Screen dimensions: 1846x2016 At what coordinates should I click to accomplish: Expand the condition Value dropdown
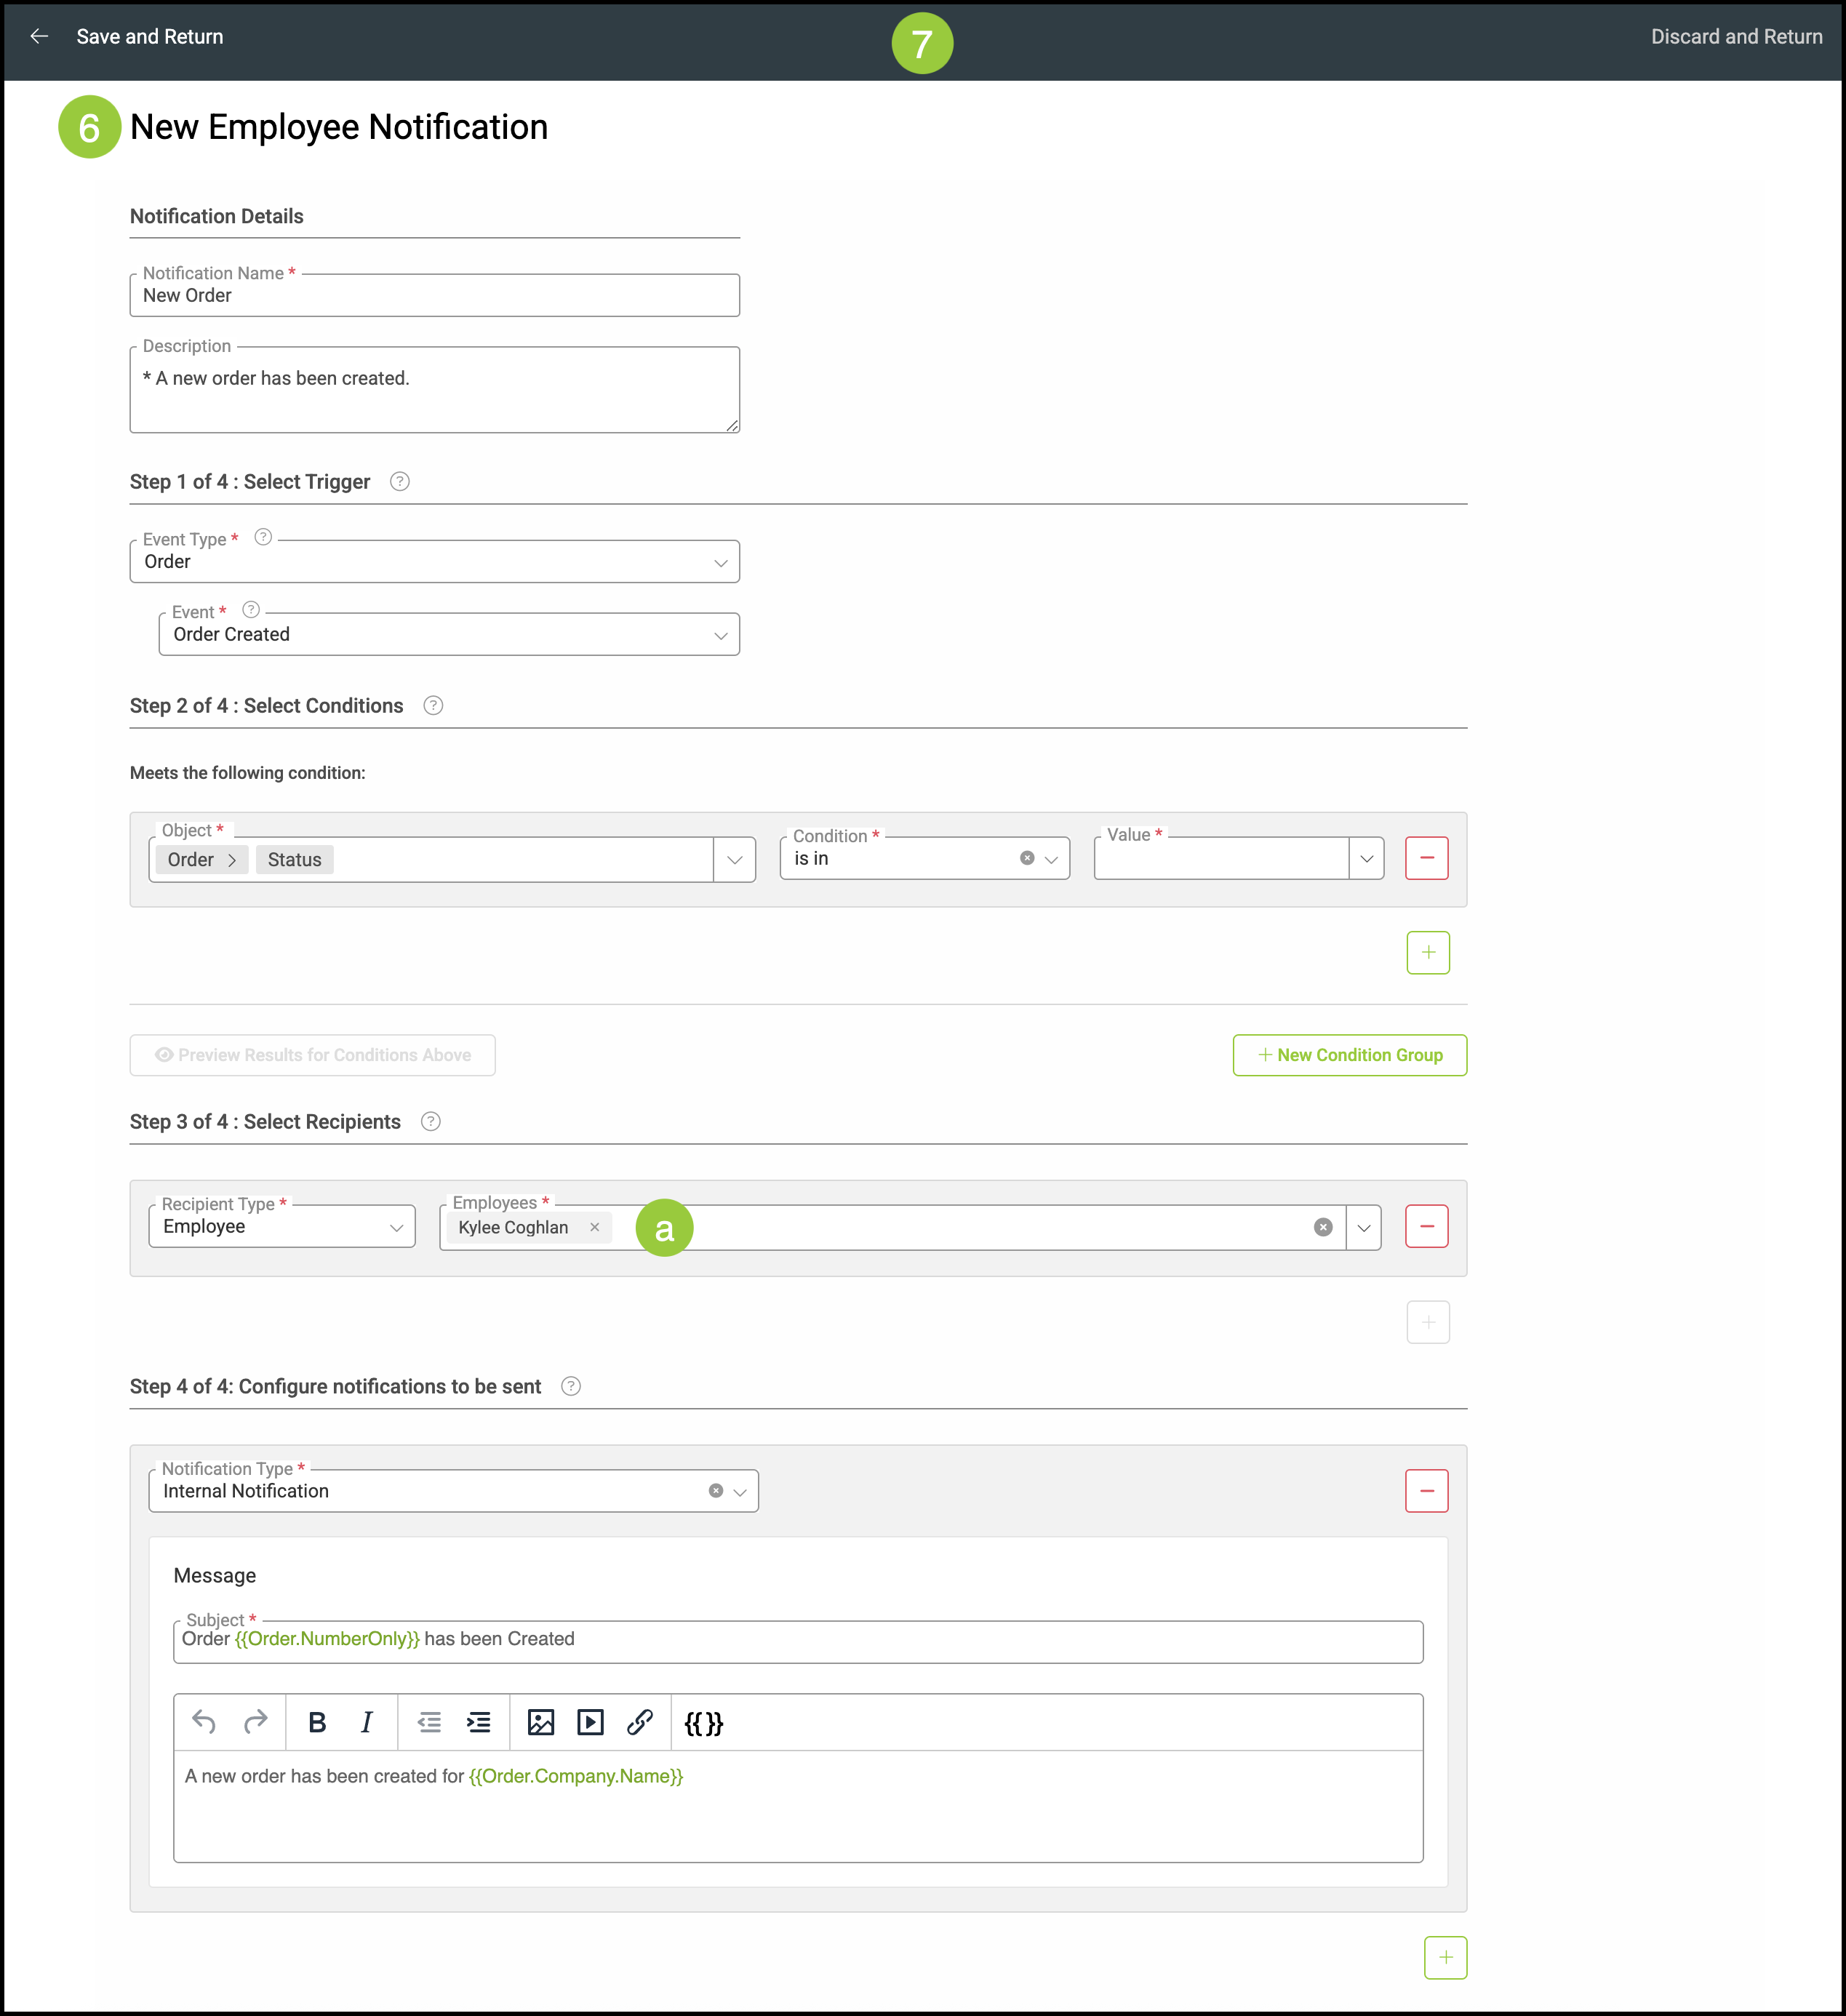coord(1366,859)
